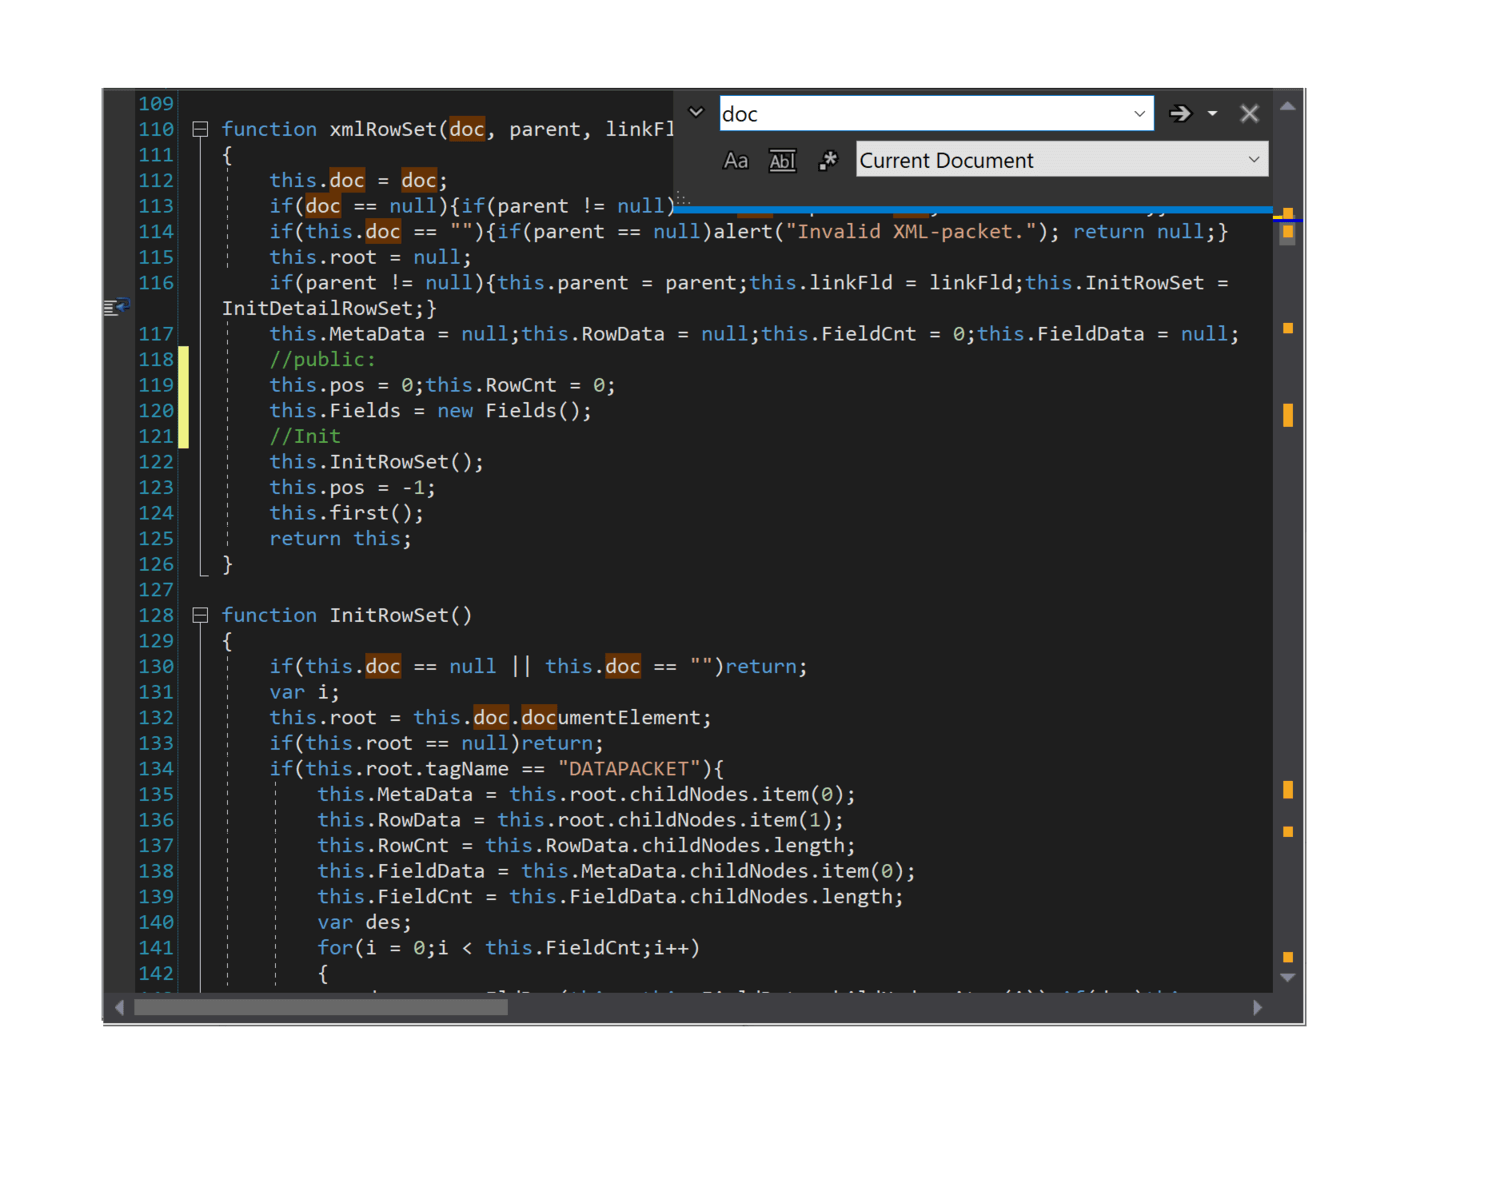Viewport: 1500px width, 1195px height.
Task: Click the scrollbar right arrow icon
Action: [x=1258, y=1008]
